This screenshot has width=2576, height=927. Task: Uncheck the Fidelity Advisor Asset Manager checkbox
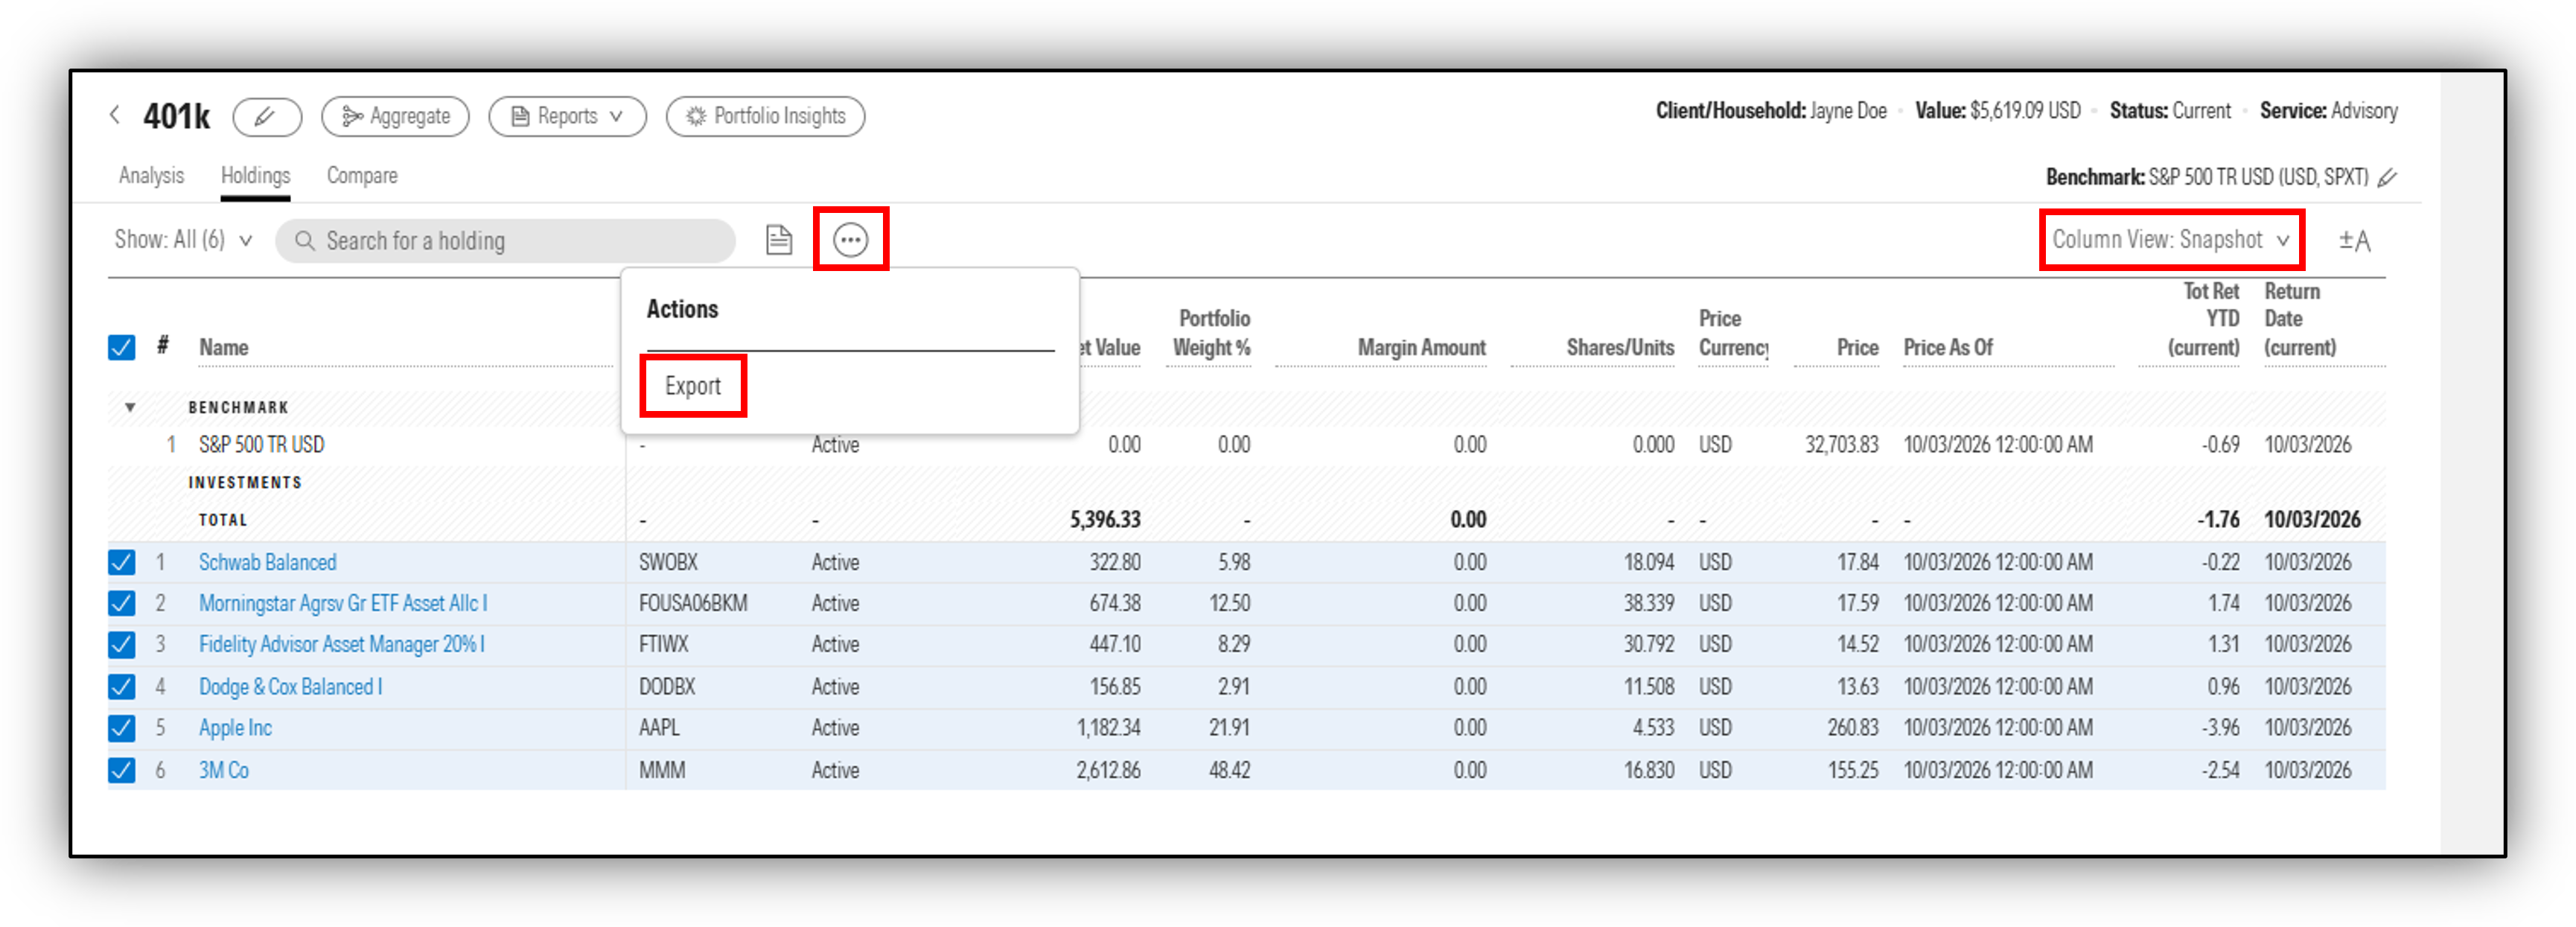121,645
